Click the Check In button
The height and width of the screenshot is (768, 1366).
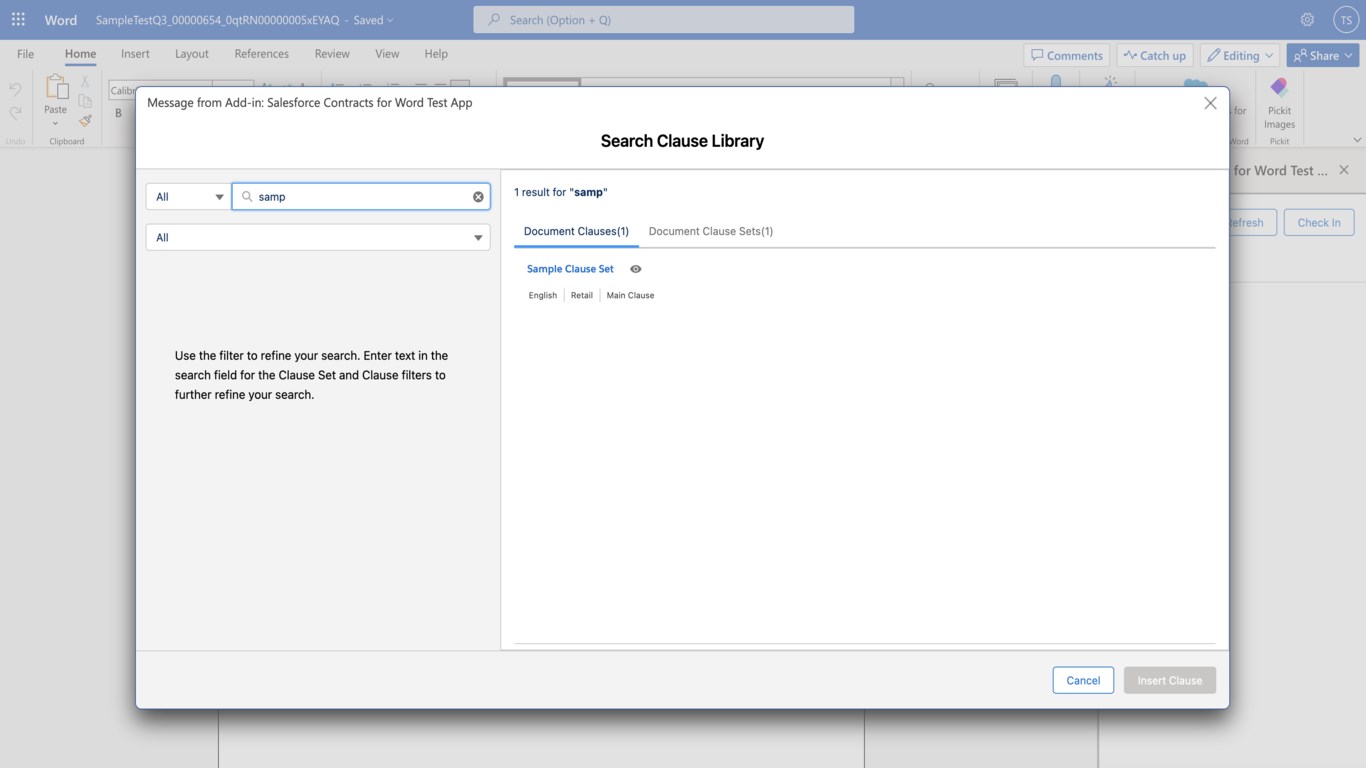[x=1319, y=222]
